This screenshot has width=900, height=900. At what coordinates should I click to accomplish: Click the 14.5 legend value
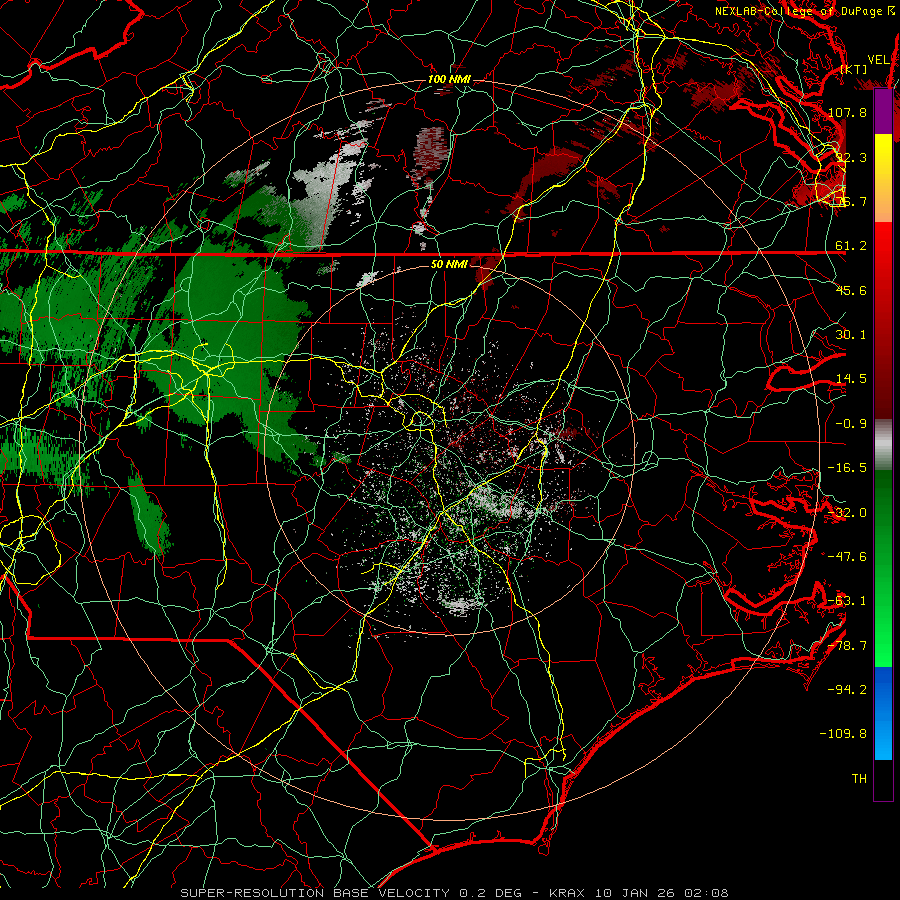tap(851, 379)
